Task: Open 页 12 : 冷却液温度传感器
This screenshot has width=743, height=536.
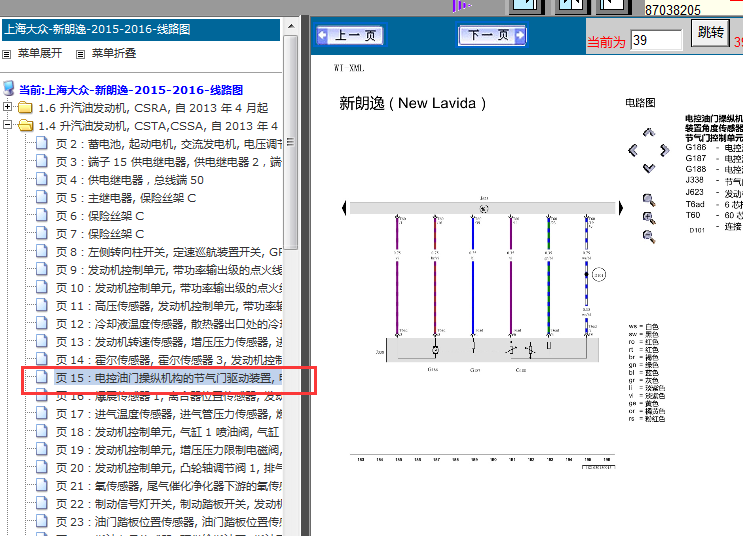Action: 169,324
